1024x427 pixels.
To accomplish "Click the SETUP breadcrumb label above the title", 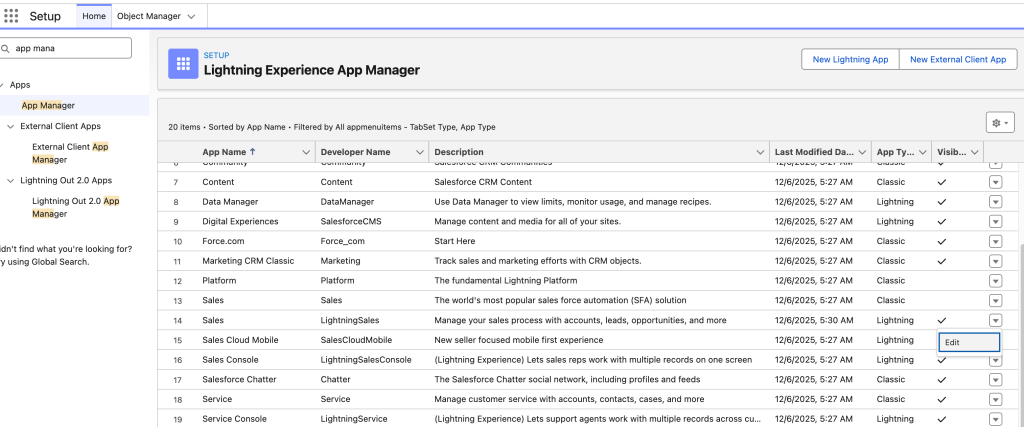I will click(x=216, y=55).
